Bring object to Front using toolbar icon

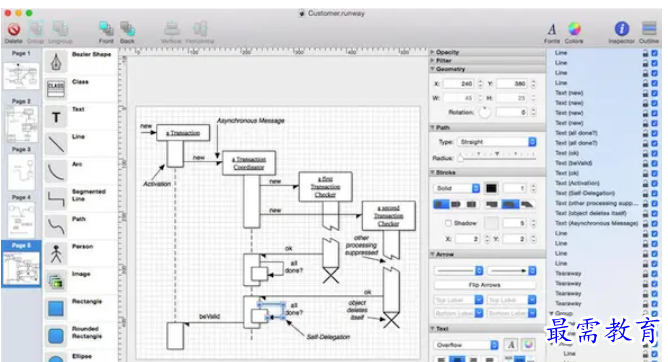pos(106,29)
